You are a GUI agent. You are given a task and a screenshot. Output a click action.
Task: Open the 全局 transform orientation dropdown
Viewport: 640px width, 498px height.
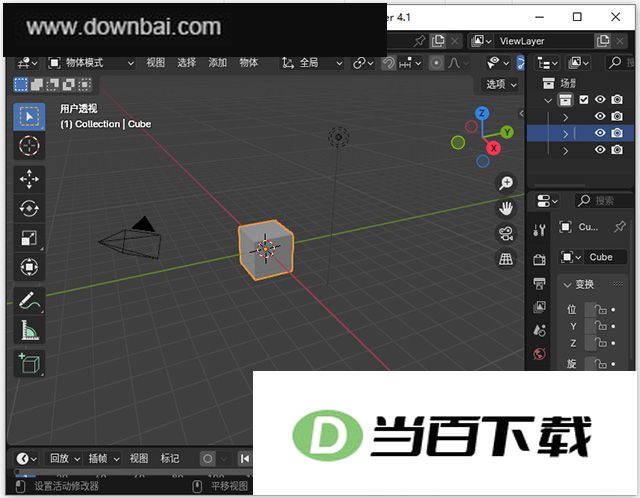312,63
